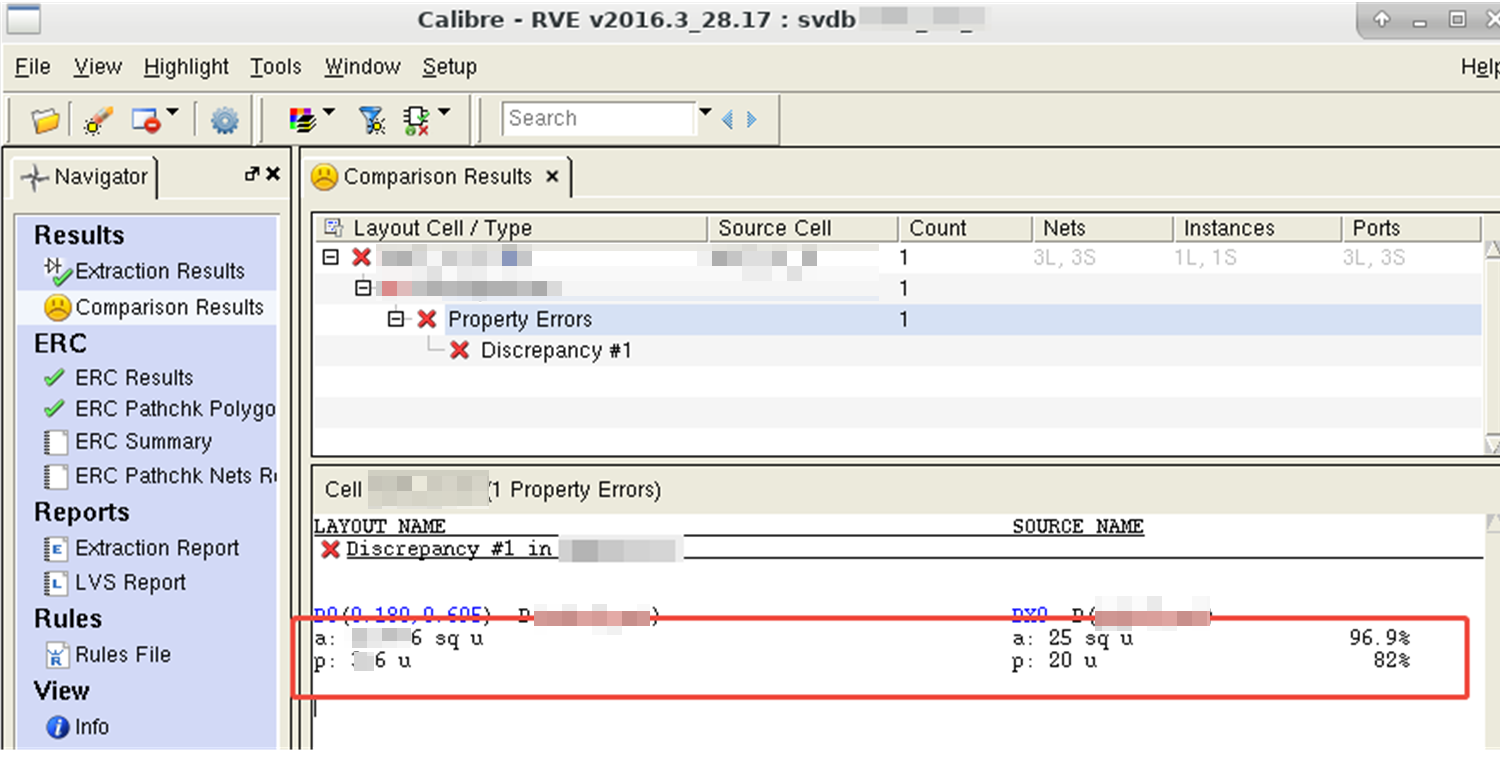Open dropdown arrow beside chip check icon
The image size is (1500, 757).
444,113
